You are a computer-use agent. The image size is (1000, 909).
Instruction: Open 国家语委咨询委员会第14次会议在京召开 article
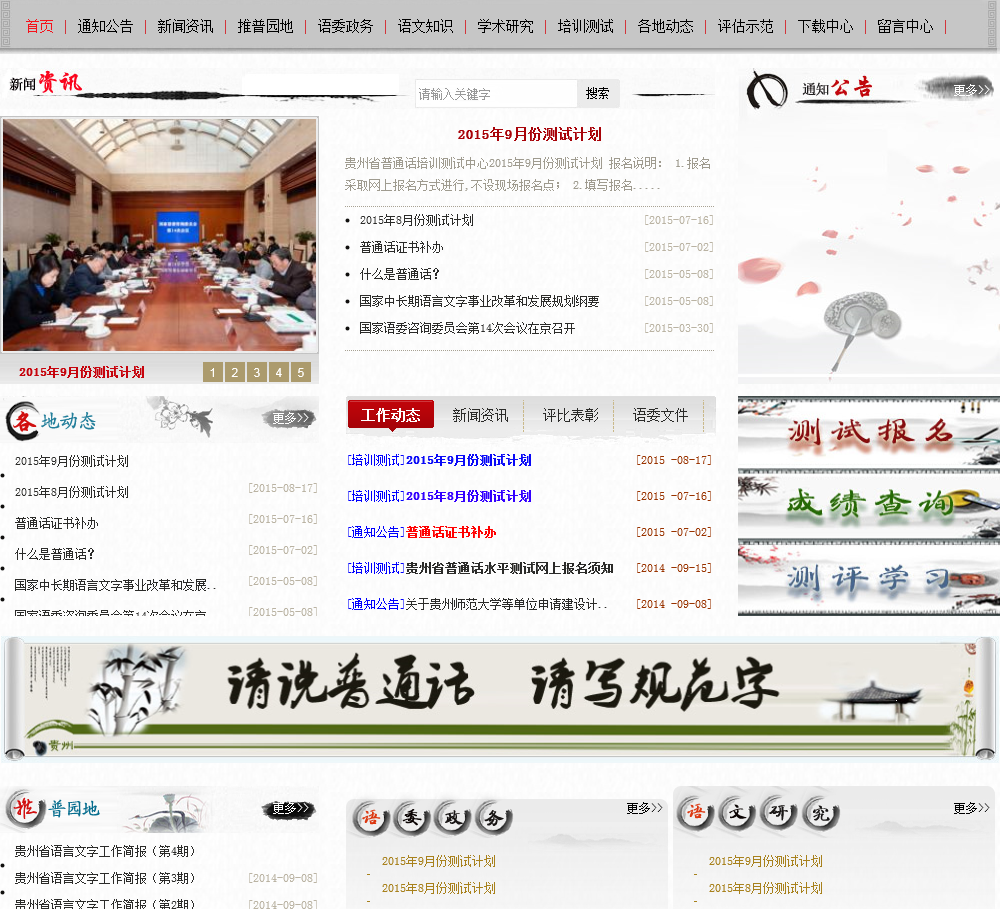click(x=467, y=329)
